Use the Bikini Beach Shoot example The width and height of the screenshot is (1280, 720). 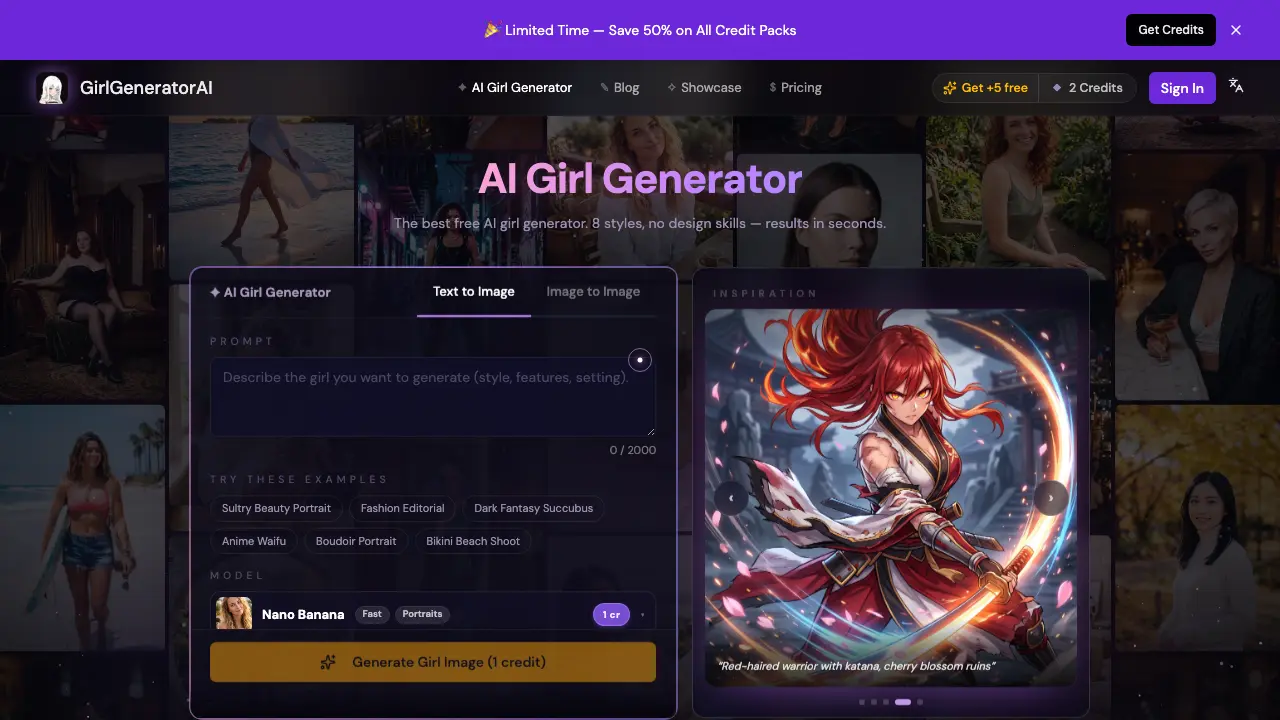(x=473, y=541)
